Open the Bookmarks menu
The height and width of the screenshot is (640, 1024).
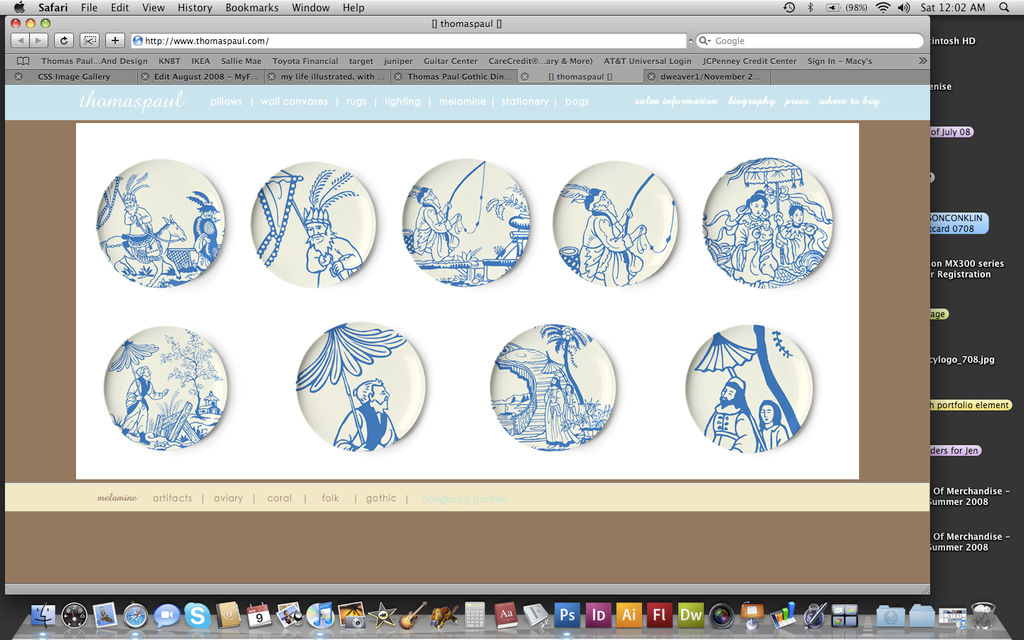click(x=251, y=7)
